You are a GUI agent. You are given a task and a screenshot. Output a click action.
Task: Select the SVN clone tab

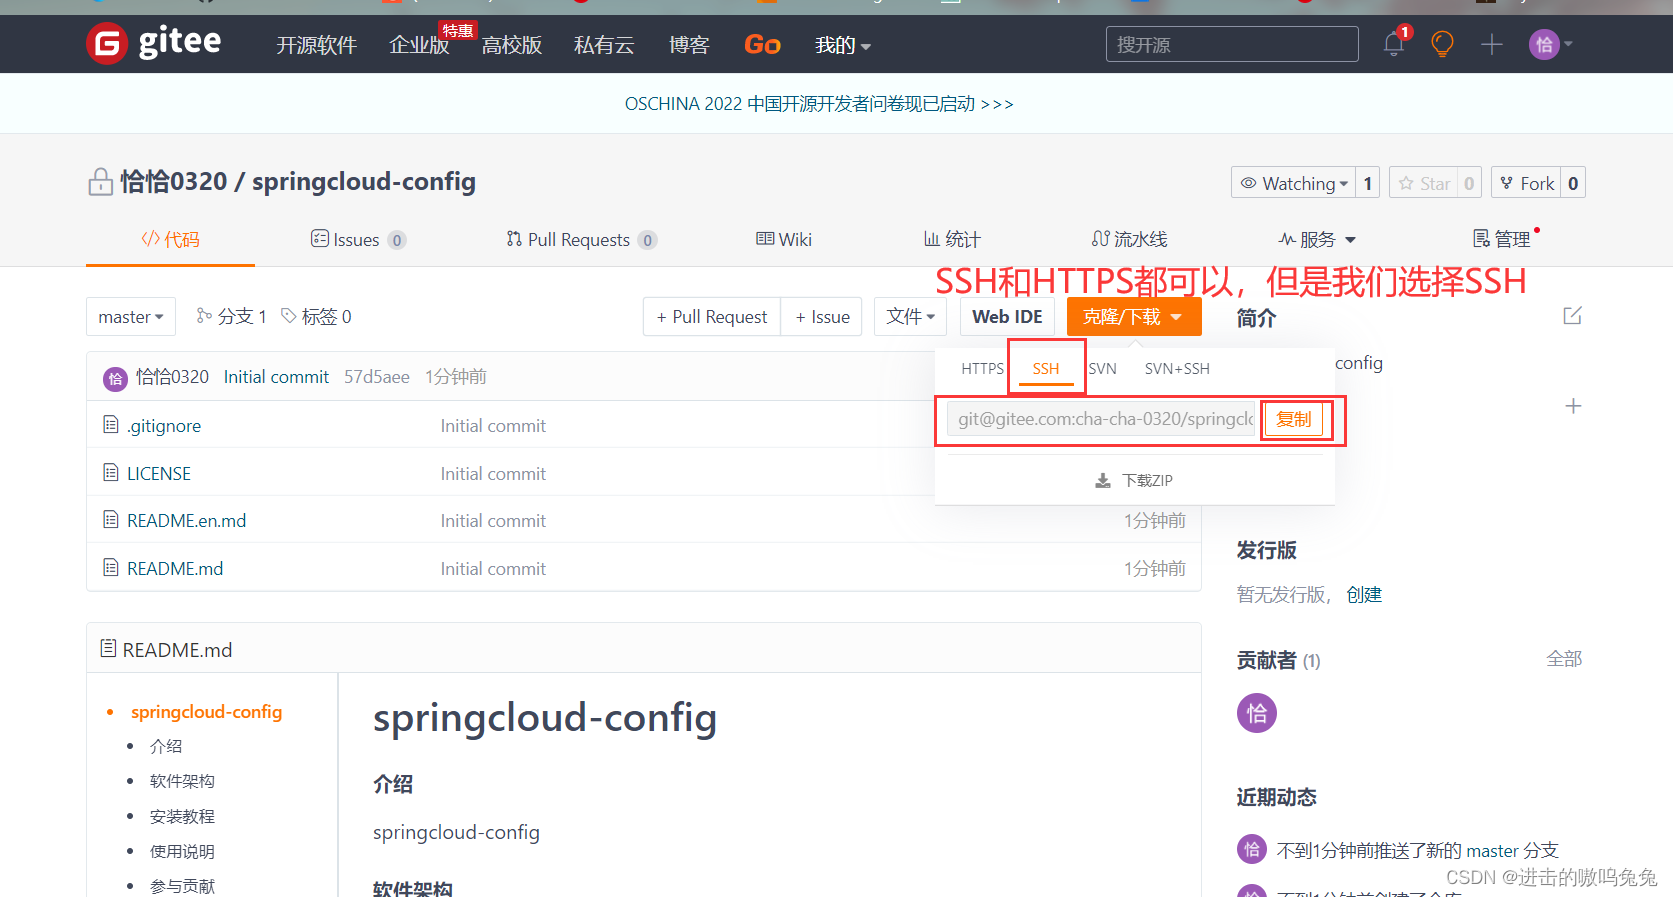[1102, 368]
